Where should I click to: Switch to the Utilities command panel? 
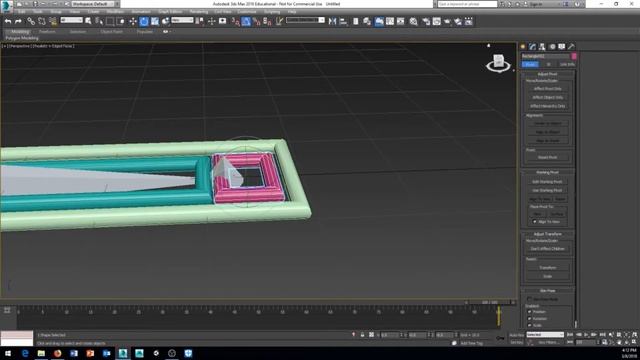pos(571,47)
